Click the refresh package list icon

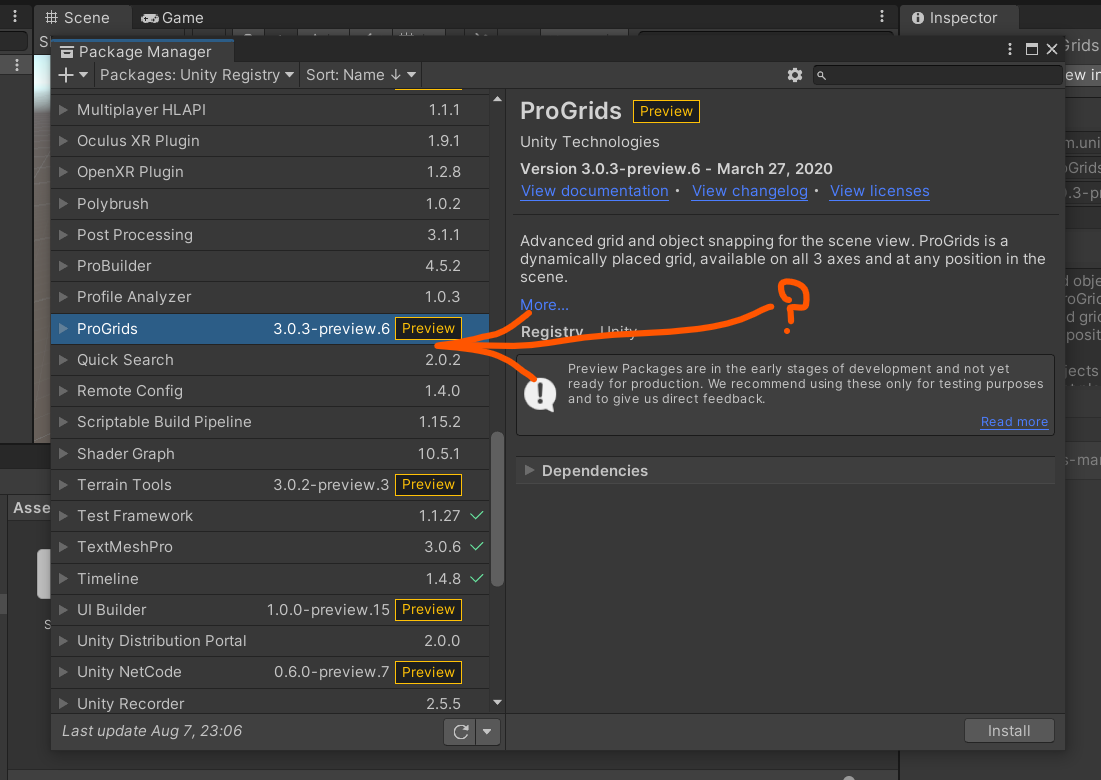pyautogui.click(x=461, y=732)
